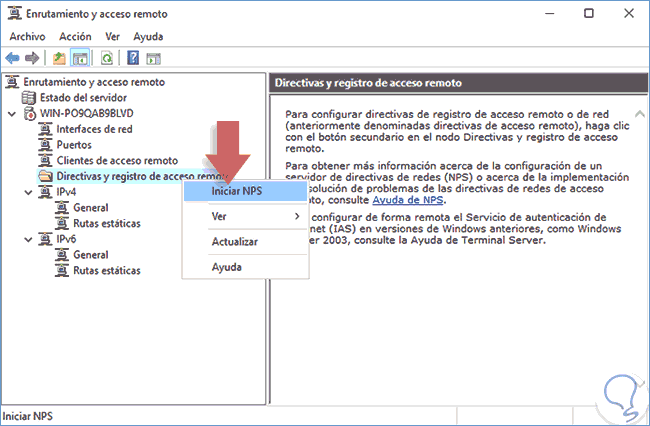This screenshot has height=426, width=650.
Task: Toggle the Show/Hide console tree icon
Action: click(x=80, y=58)
